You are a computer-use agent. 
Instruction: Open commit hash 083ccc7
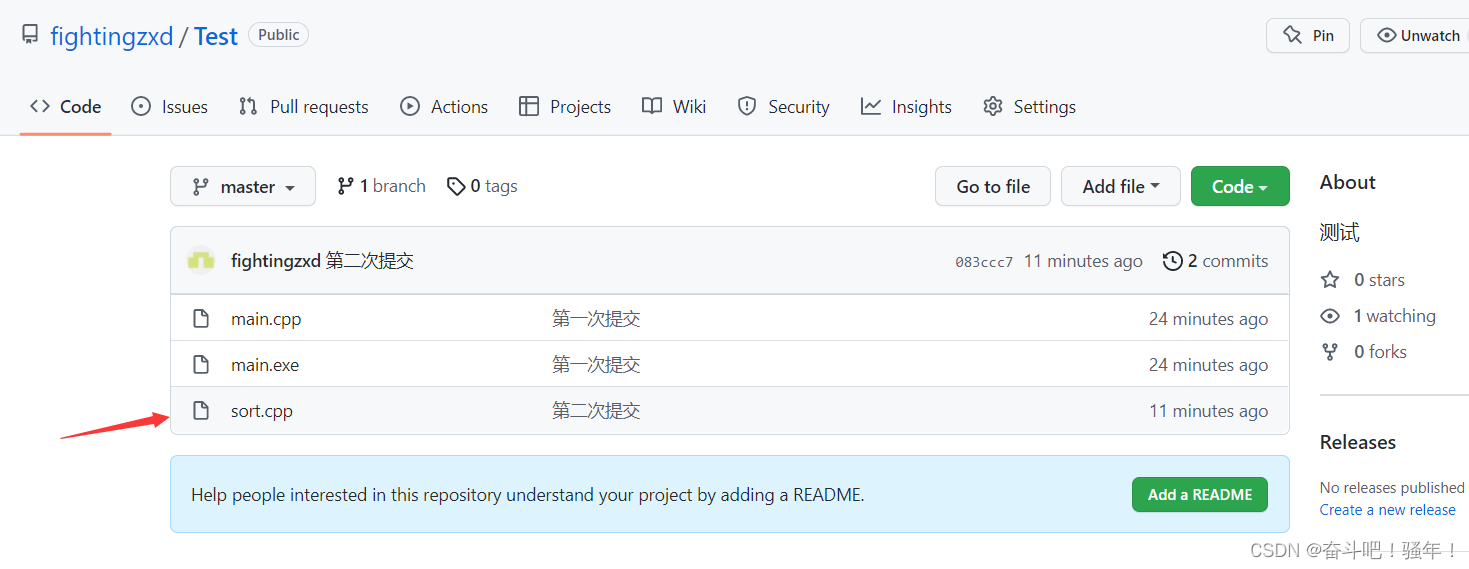pos(984,262)
